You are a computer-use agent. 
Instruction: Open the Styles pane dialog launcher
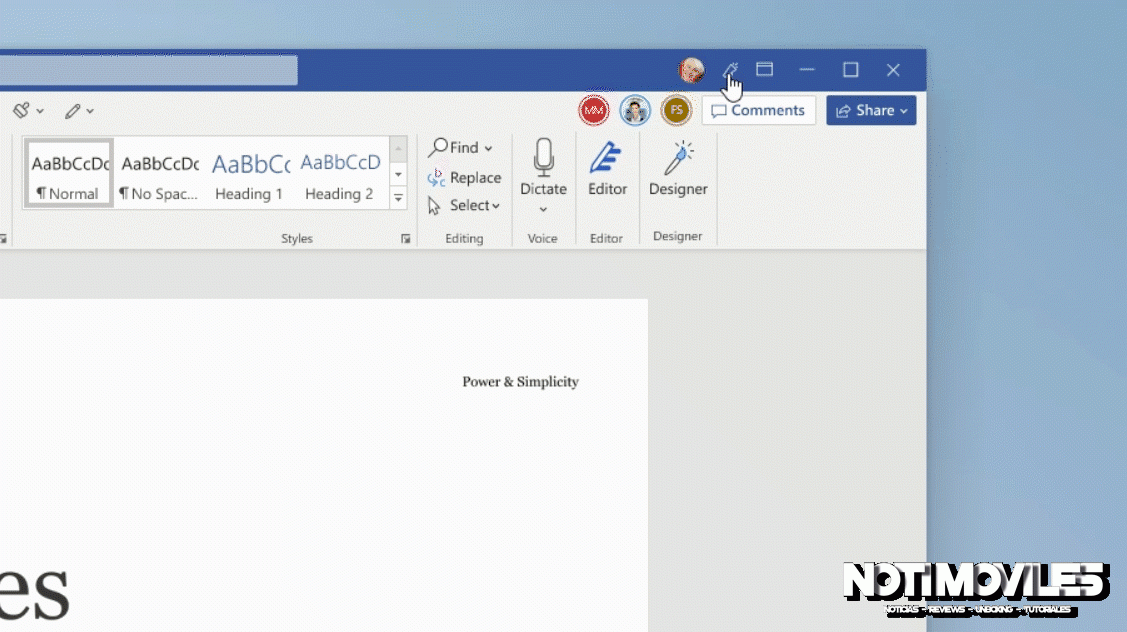(405, 239)
